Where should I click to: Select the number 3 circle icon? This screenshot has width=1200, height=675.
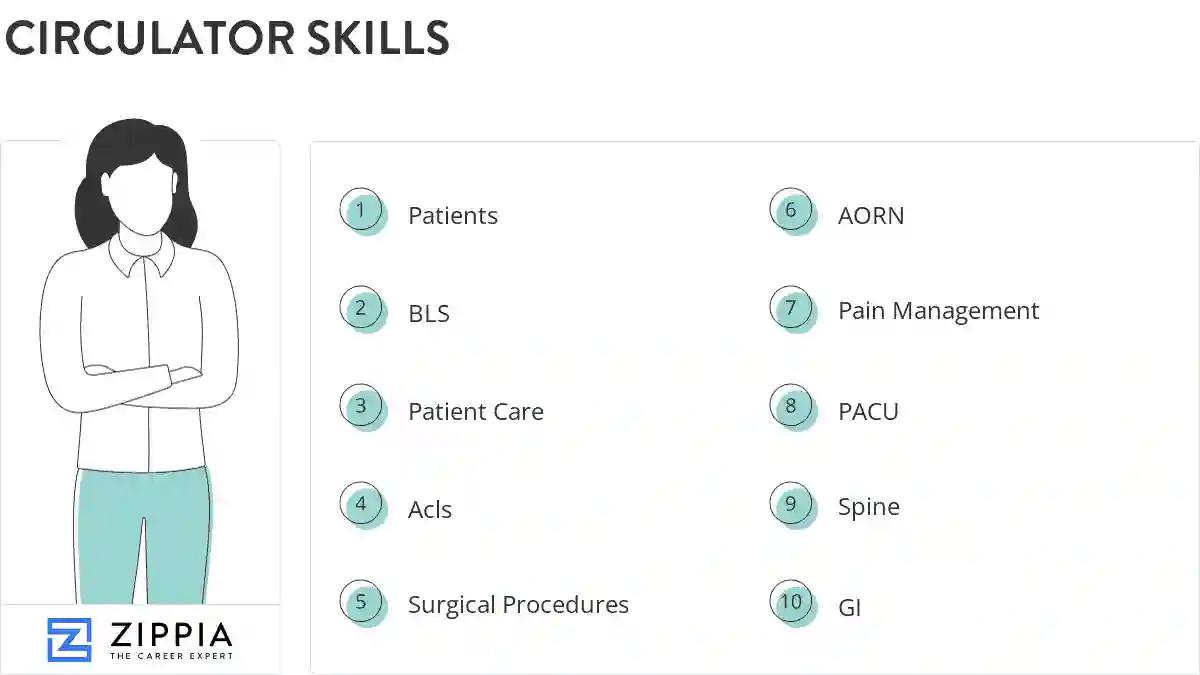coord(361,406)
